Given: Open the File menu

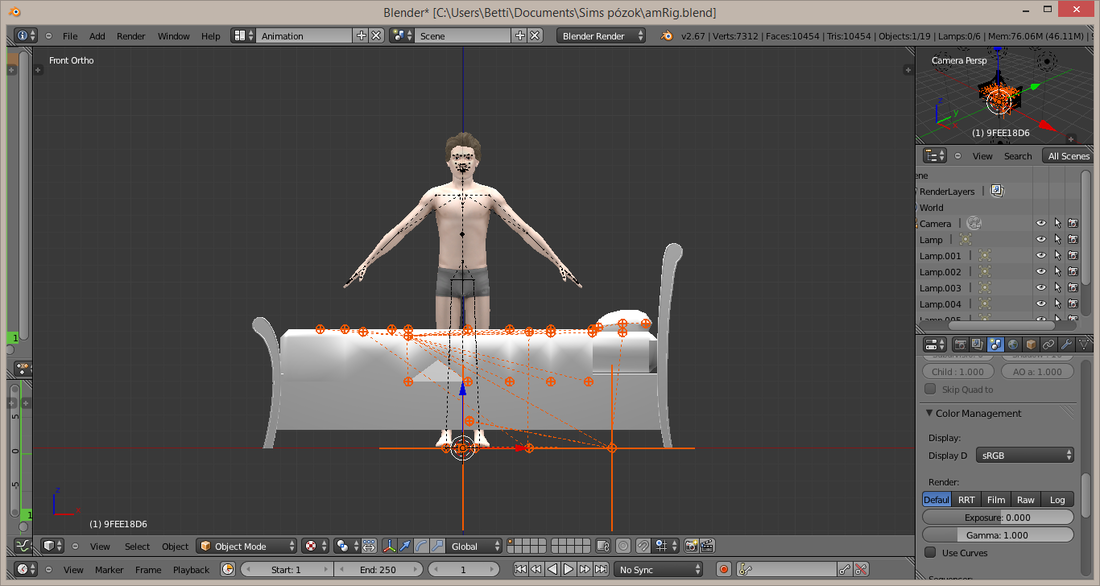Looking at the screenshot, I should [x=70, y=36].
